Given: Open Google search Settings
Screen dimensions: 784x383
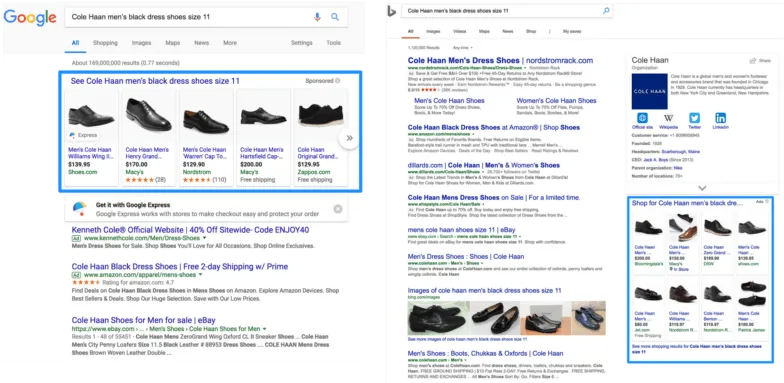Looking at the screenshot, I should [302, 43].
